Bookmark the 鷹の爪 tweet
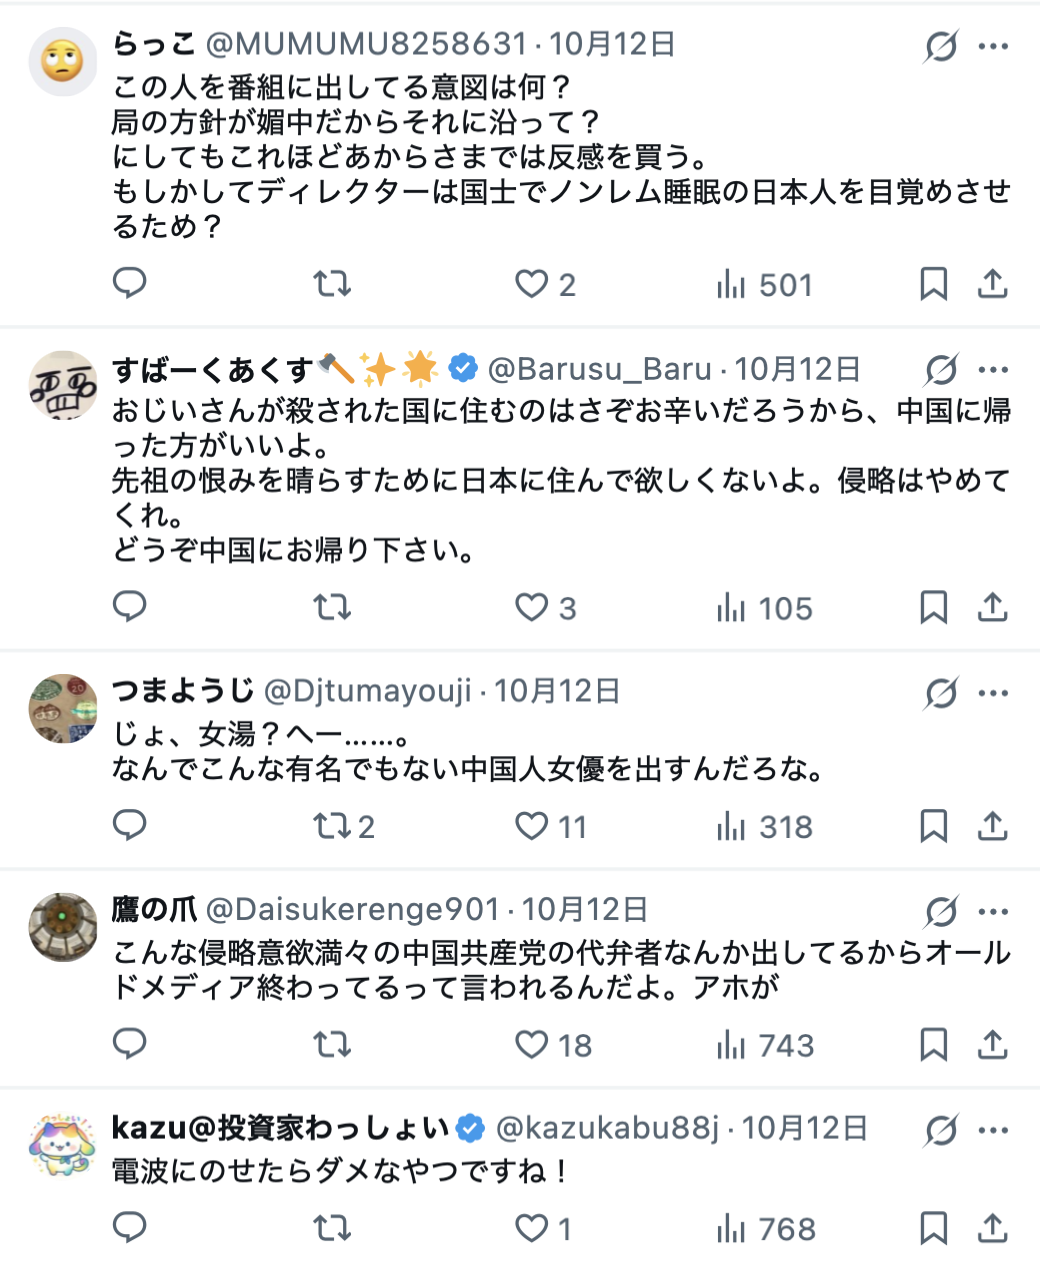Viewport: 1040px width, 1266px height. (x=933, y=1045)
